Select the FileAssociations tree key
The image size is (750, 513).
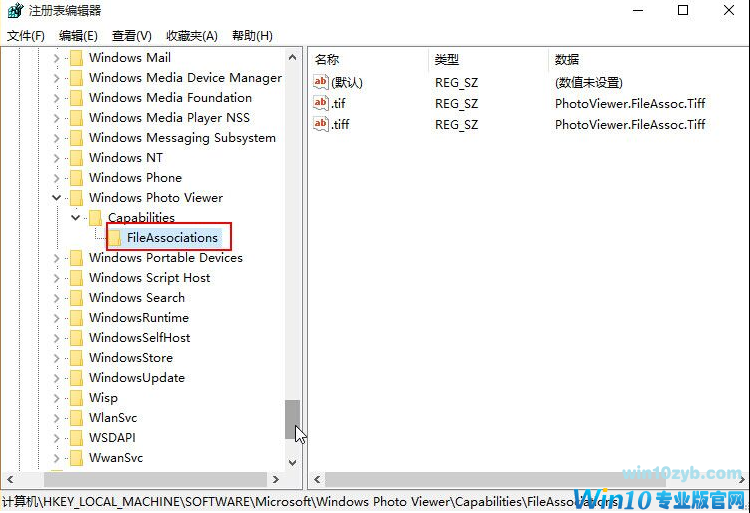pos(172,238)
